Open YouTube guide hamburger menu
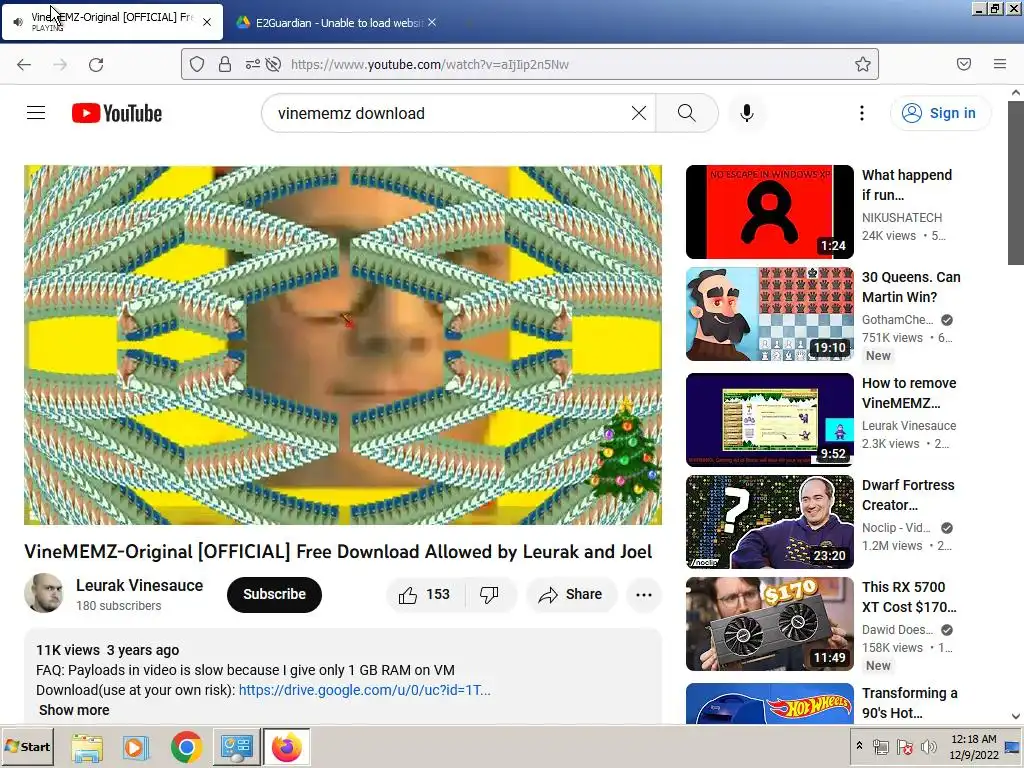This screenshot has height=768, width=1024. click(36, 113)
